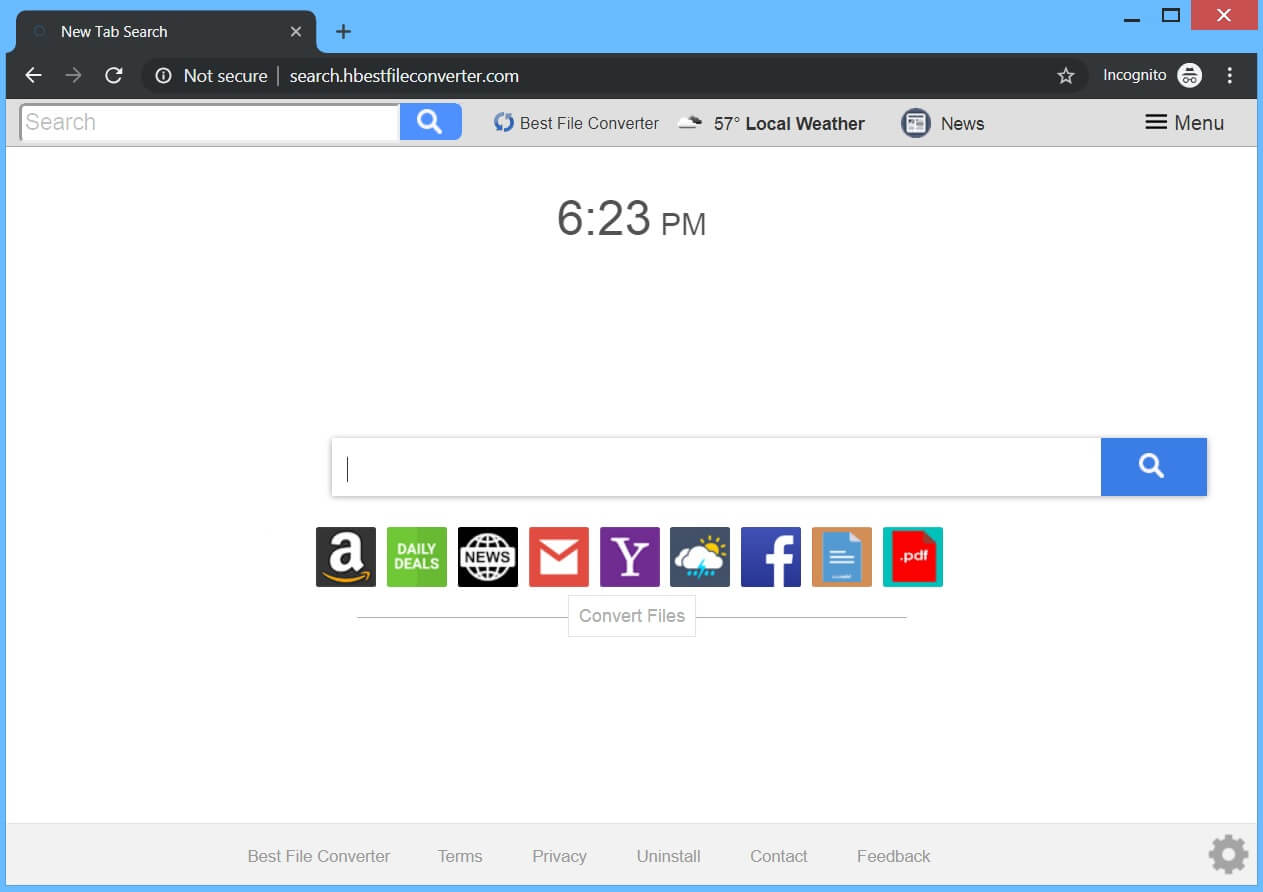
Task: Open the 57° Local Weather toolbar item
Action: (771, 123)
